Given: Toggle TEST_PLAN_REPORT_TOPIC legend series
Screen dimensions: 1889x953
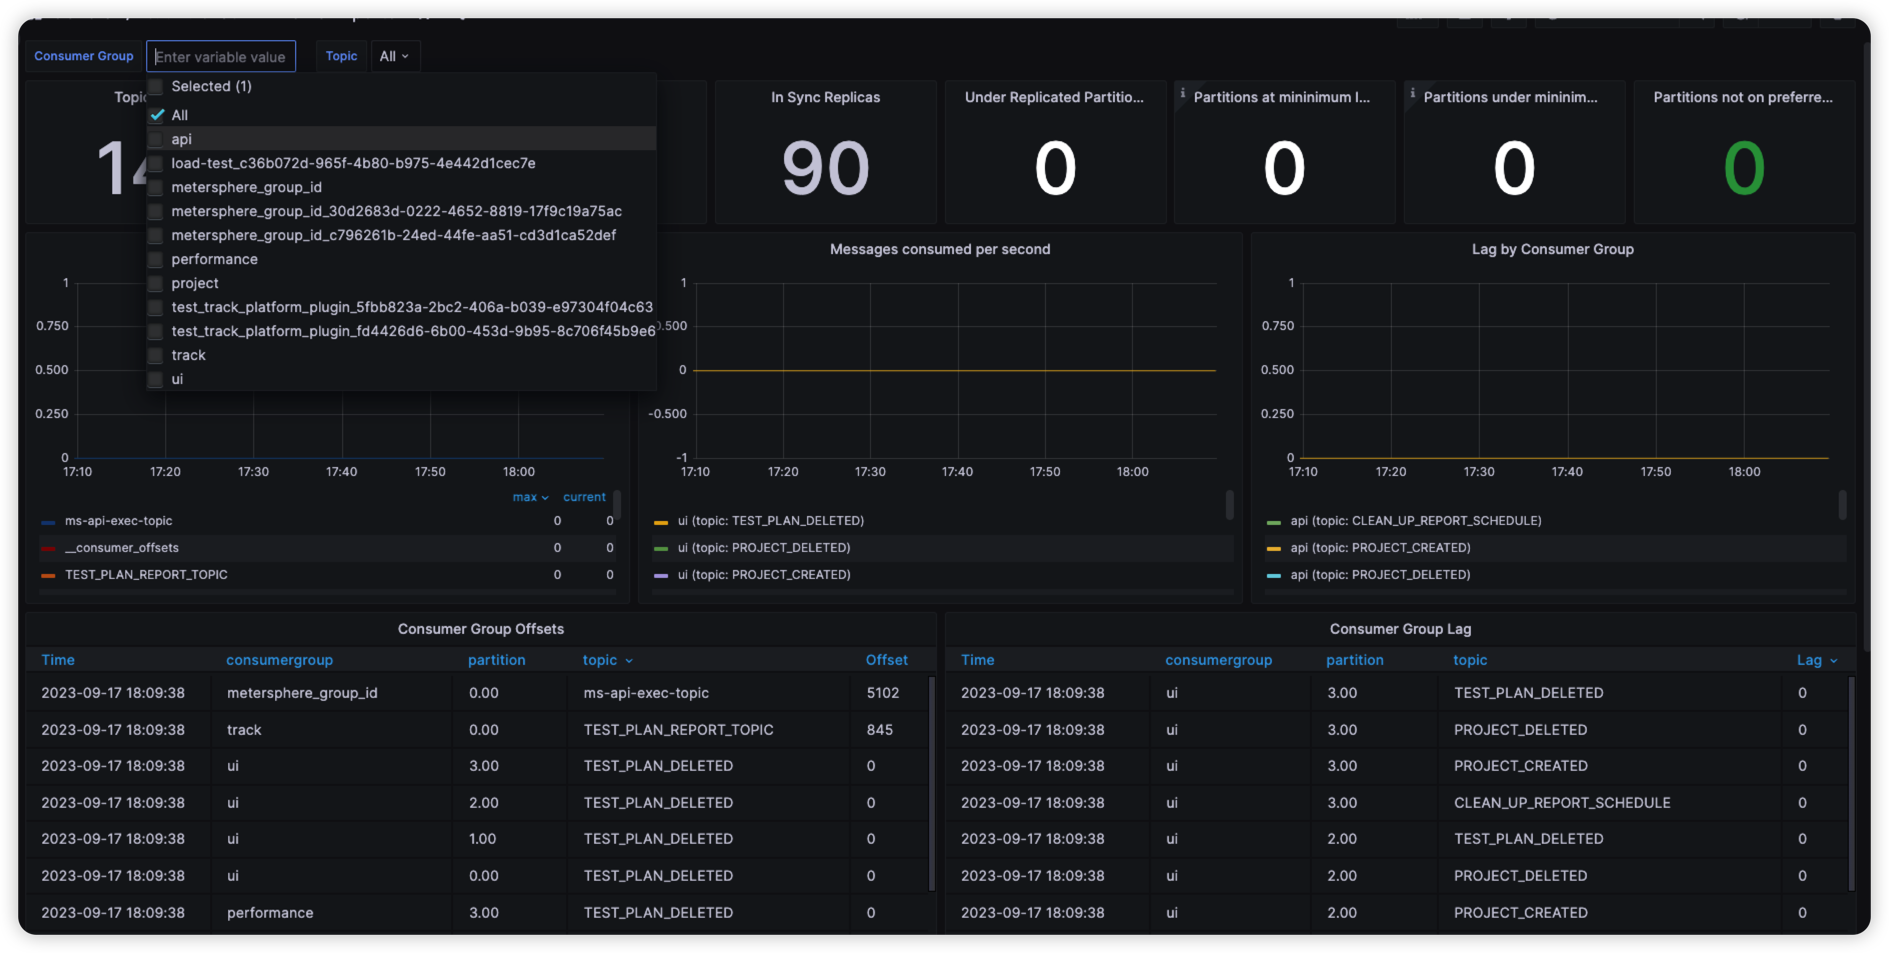Looking at the screenshot, I should pyautogui.click(x=146, y=575).
